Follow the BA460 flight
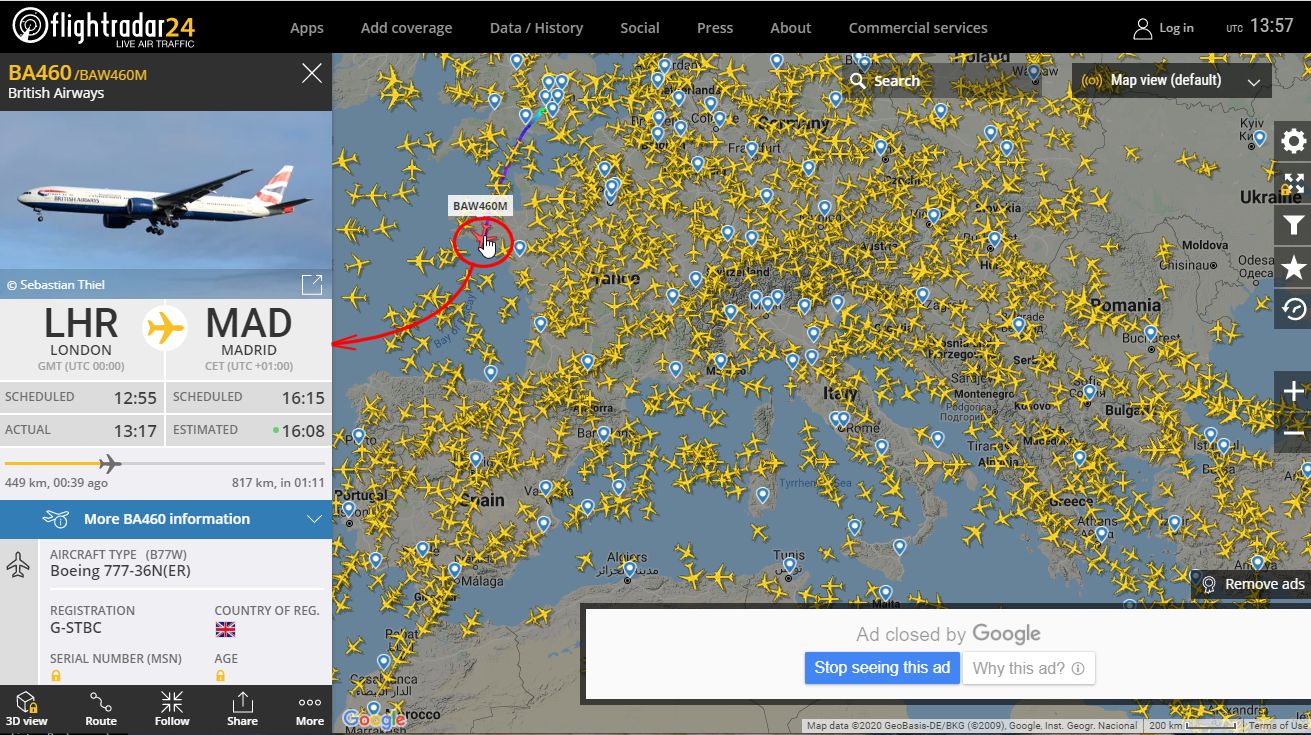Image resolution: width=1311 pixels, height=735 pixels. (x=172, y=709)
